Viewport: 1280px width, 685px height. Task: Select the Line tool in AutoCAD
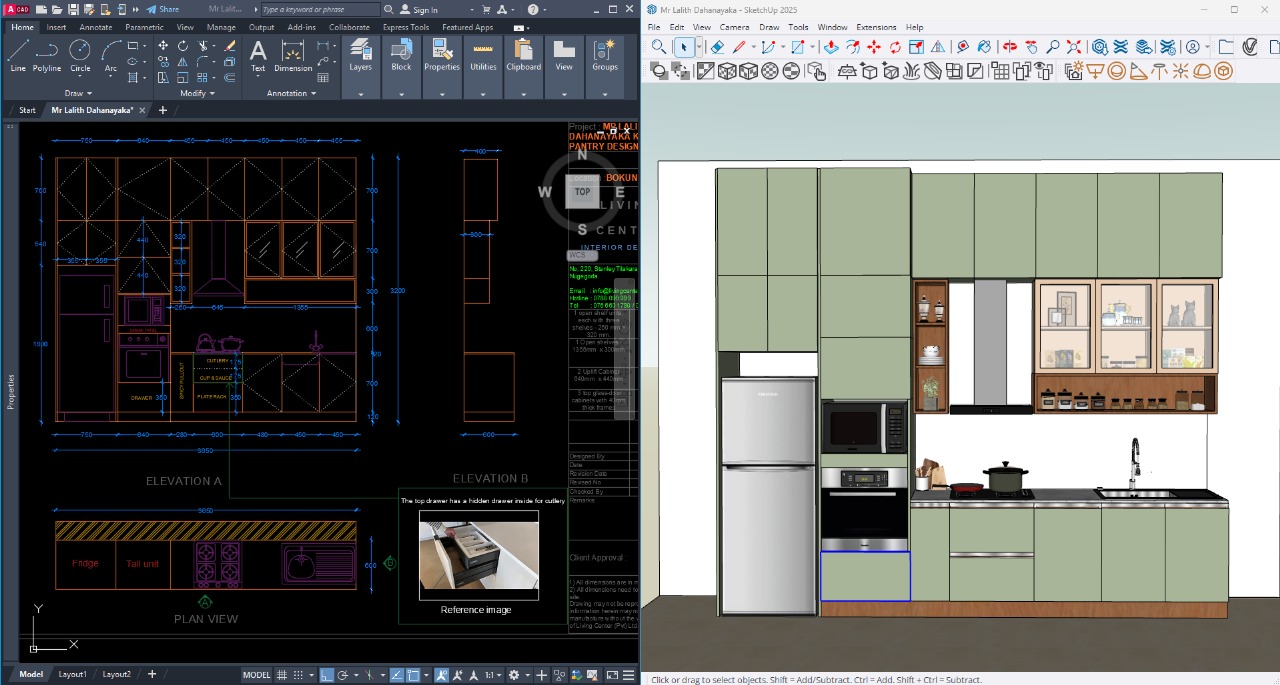18,54
